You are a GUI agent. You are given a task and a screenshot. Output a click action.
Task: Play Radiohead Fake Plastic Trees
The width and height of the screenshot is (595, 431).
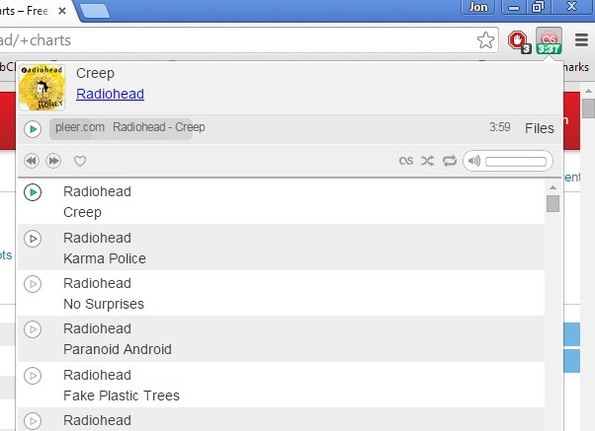(x=33, y=376)
